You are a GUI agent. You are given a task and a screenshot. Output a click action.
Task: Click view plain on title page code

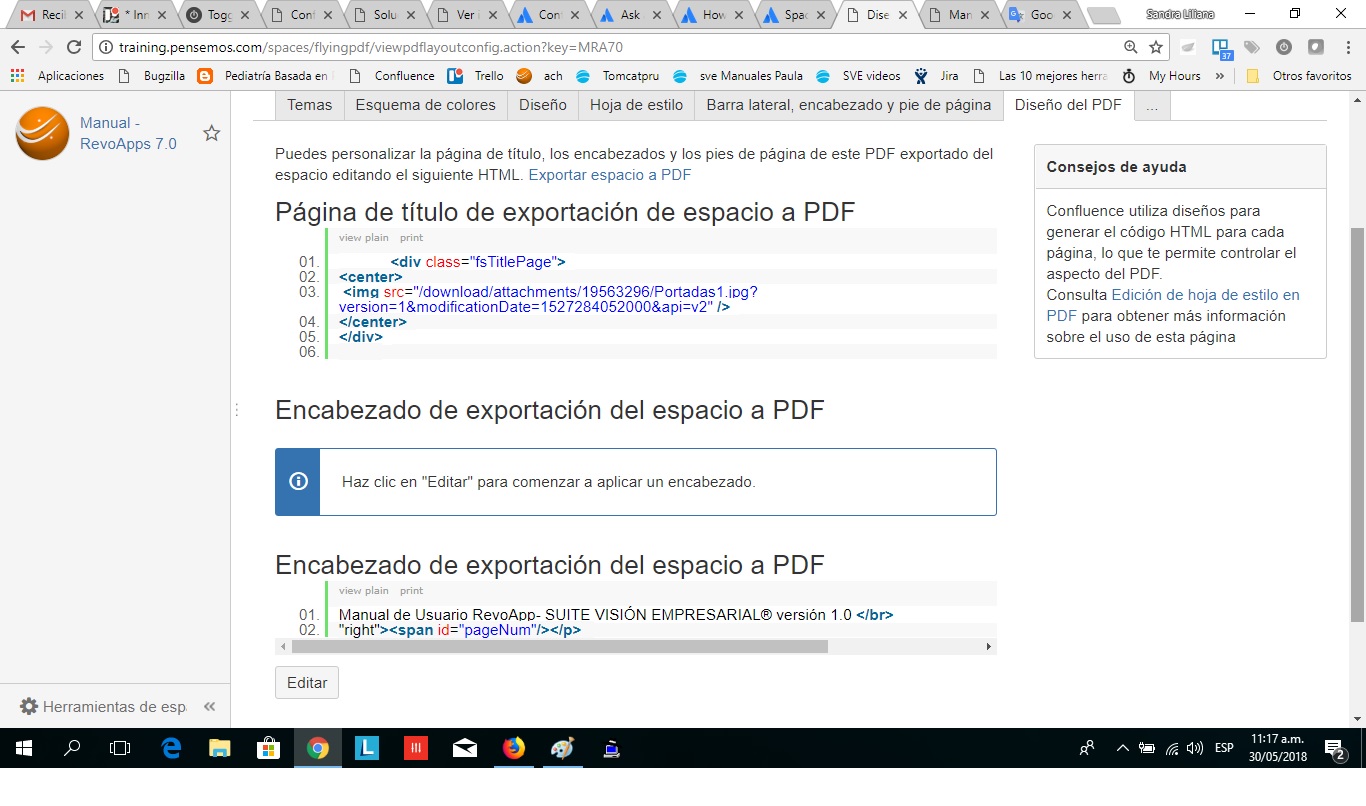tap(364, 238)
